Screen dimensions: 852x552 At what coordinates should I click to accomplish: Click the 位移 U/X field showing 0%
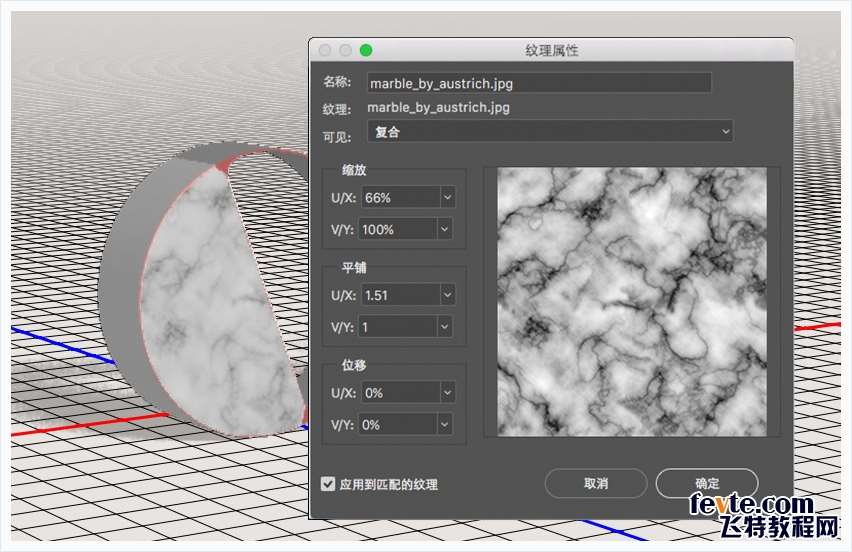(x=400, y=392)
